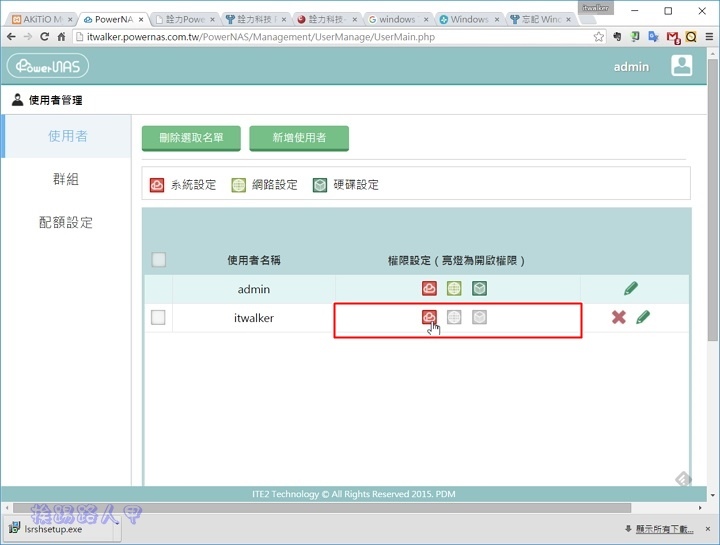
Task: Check the itwalker row checkbox
Action: click(x=158, y=318)
